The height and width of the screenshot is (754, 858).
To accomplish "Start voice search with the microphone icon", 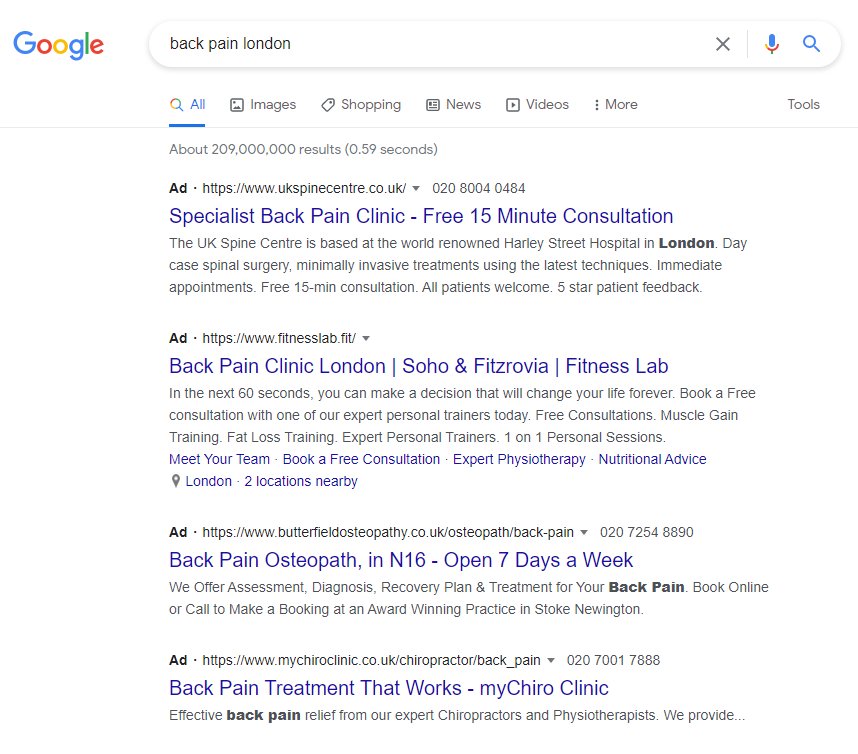I will coord(772,44).
